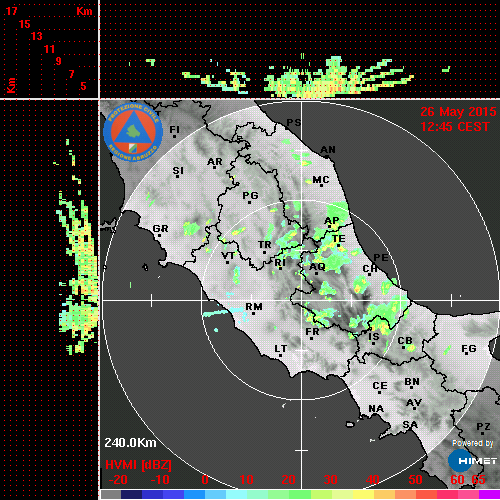Click the HVMI [dBZ] legend title
The width and height of the screenshot is (500, 500).
point(138,465)
